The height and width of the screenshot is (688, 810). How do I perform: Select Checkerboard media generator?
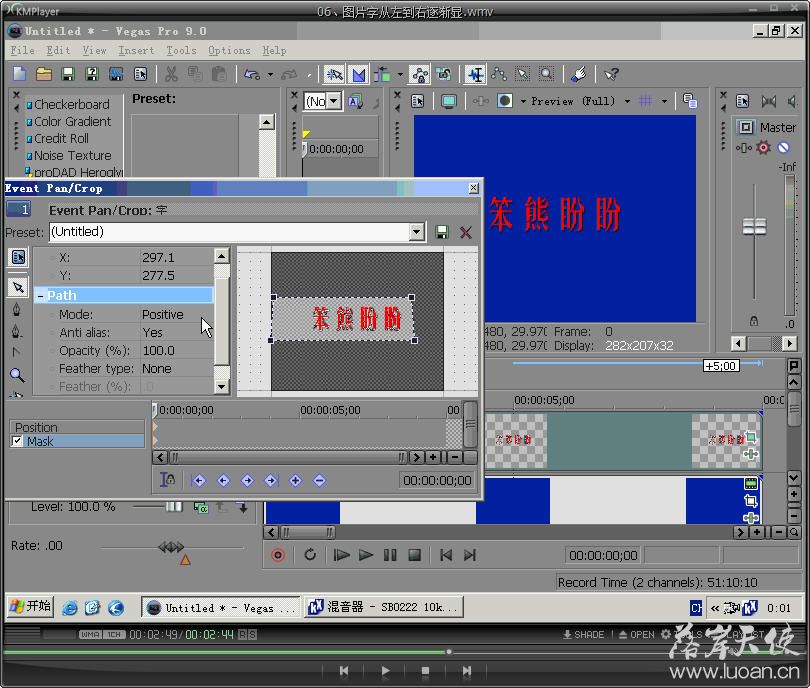72,104
